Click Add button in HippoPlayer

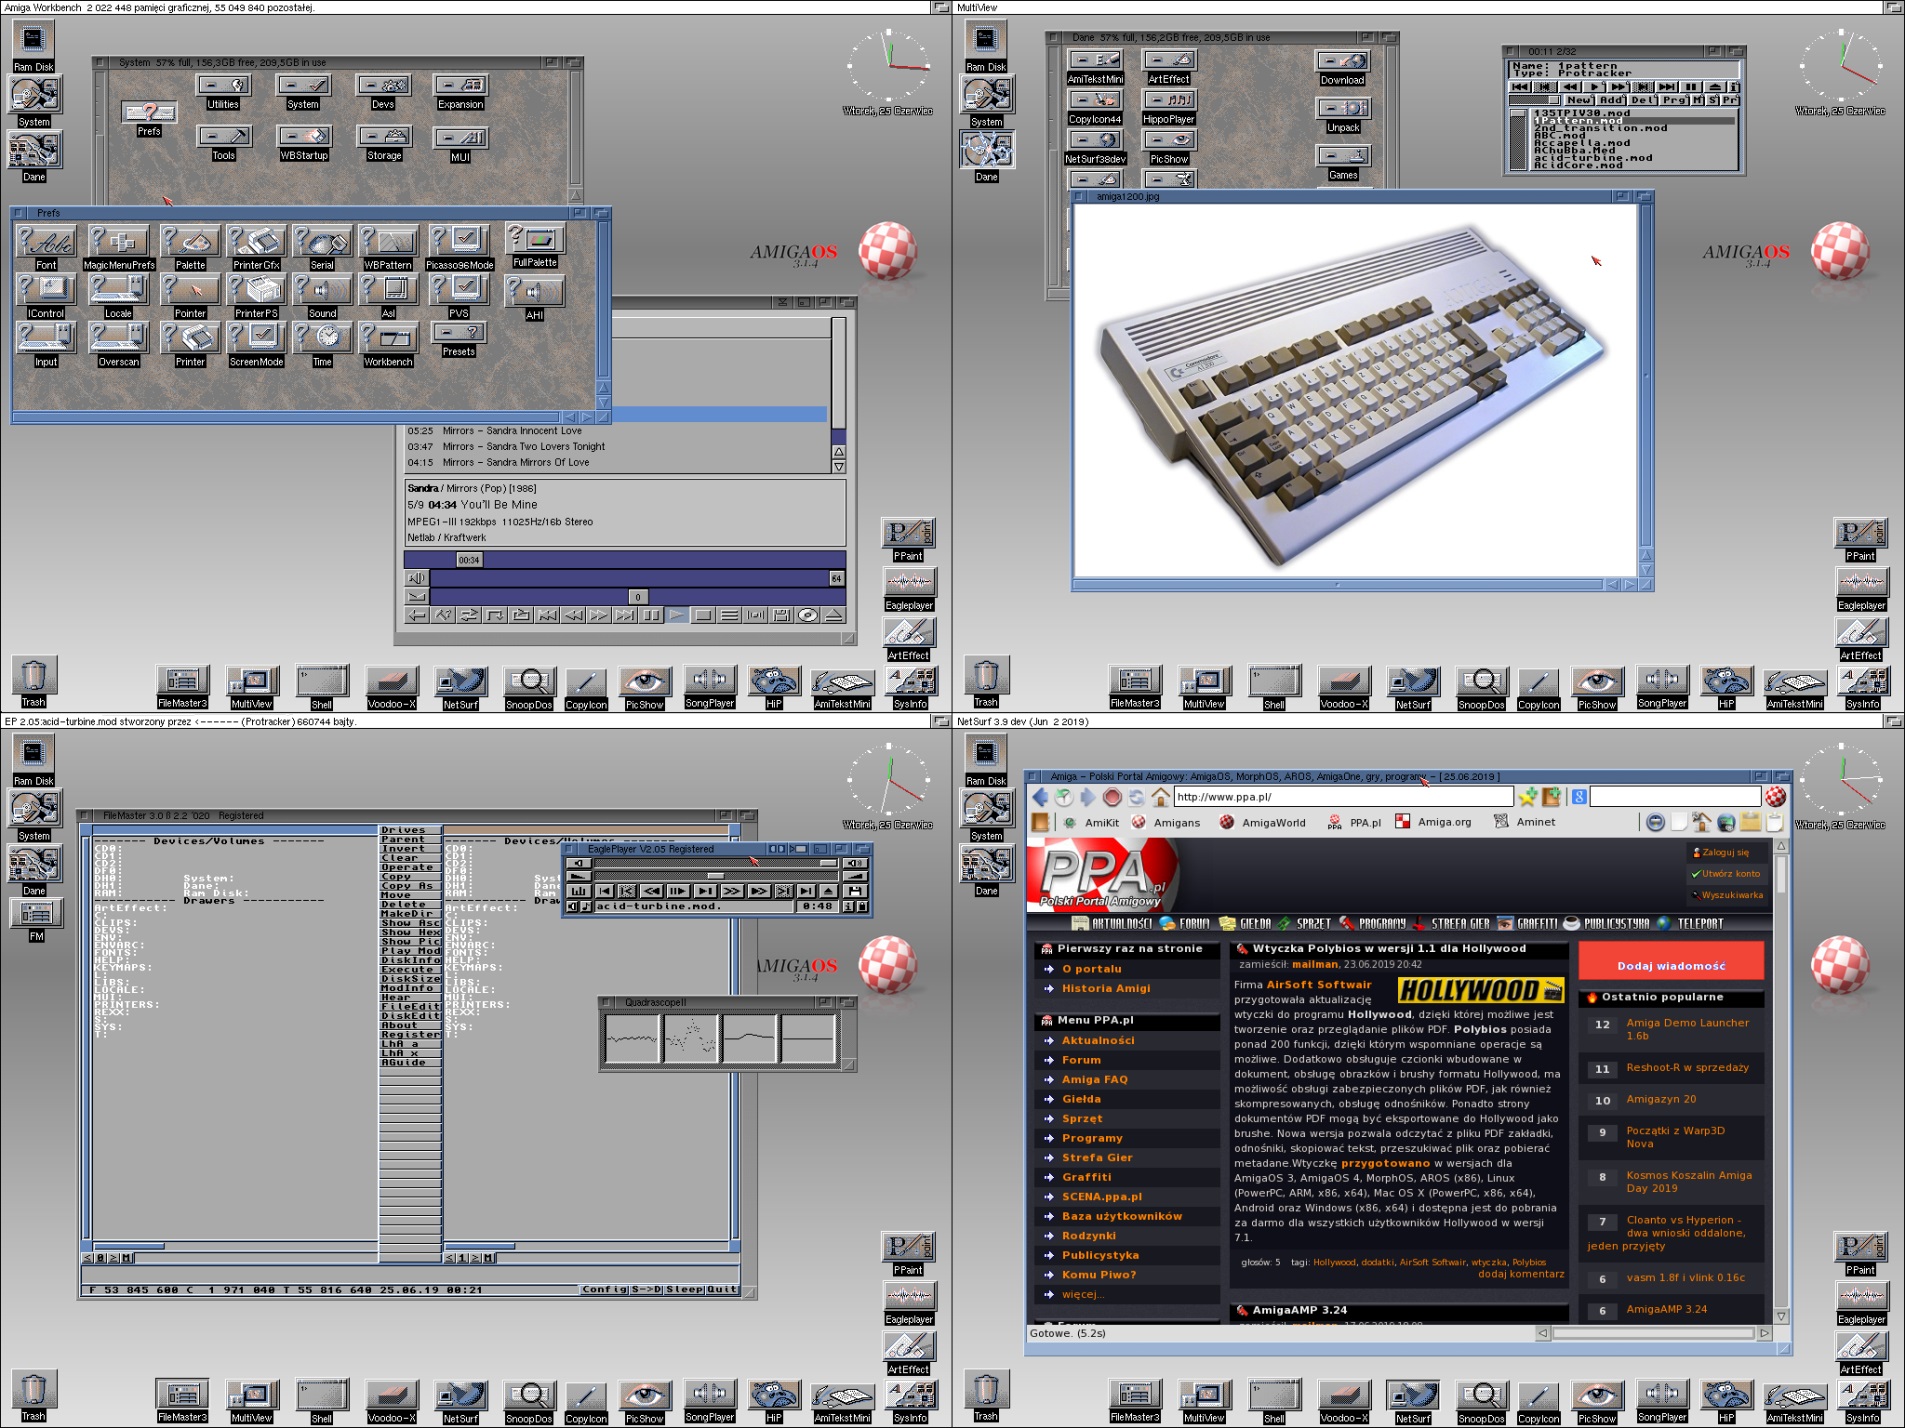pyautogui.click(x=1611, y=100)
